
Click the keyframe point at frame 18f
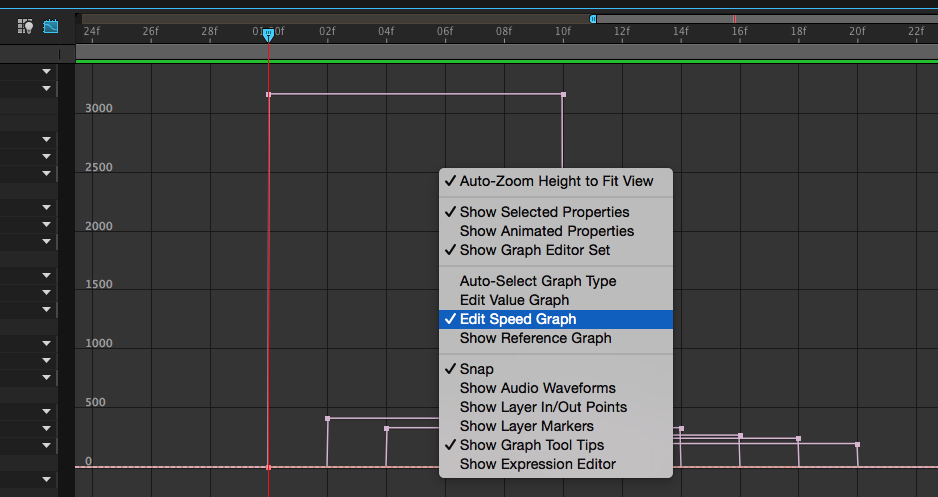pyautogui.click(x=798, y=438)
